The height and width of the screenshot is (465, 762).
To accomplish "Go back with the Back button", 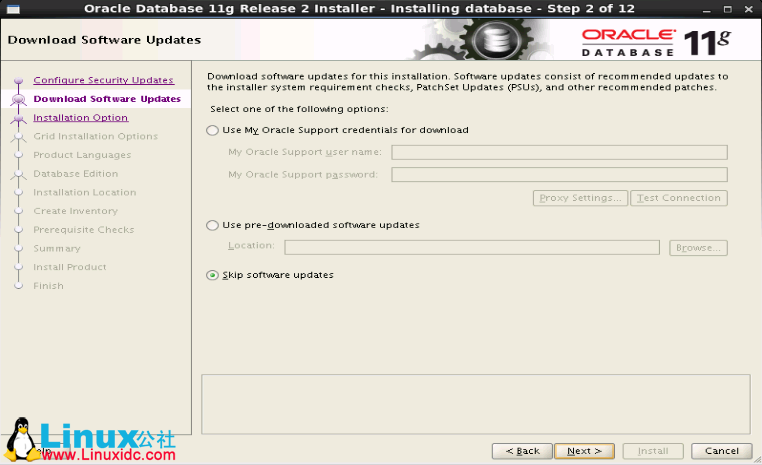I will point(522,451).
